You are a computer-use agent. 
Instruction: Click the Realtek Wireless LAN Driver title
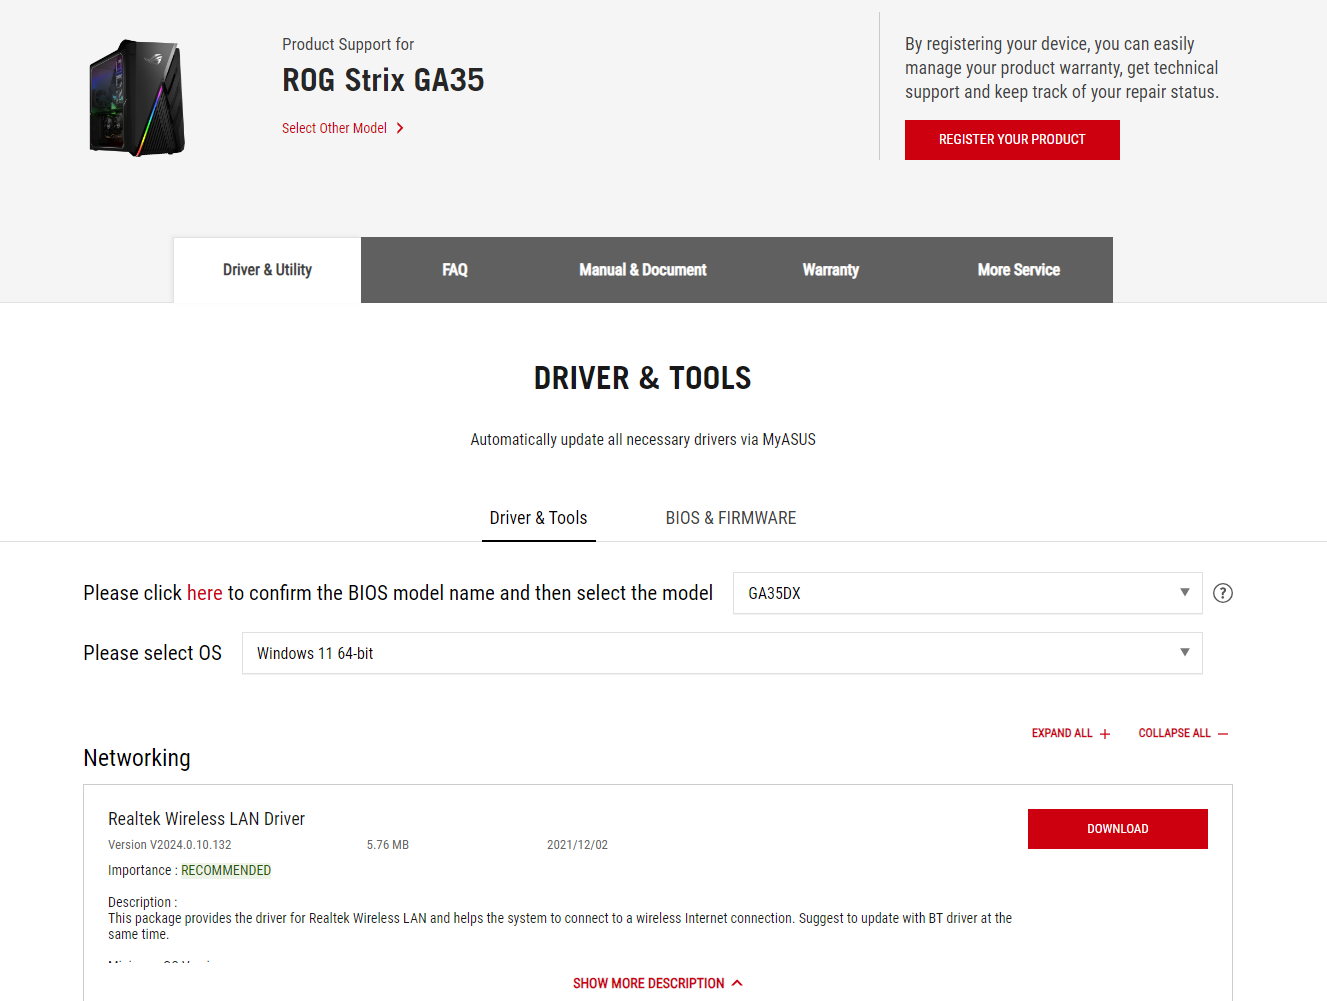(x=206, y=819)
